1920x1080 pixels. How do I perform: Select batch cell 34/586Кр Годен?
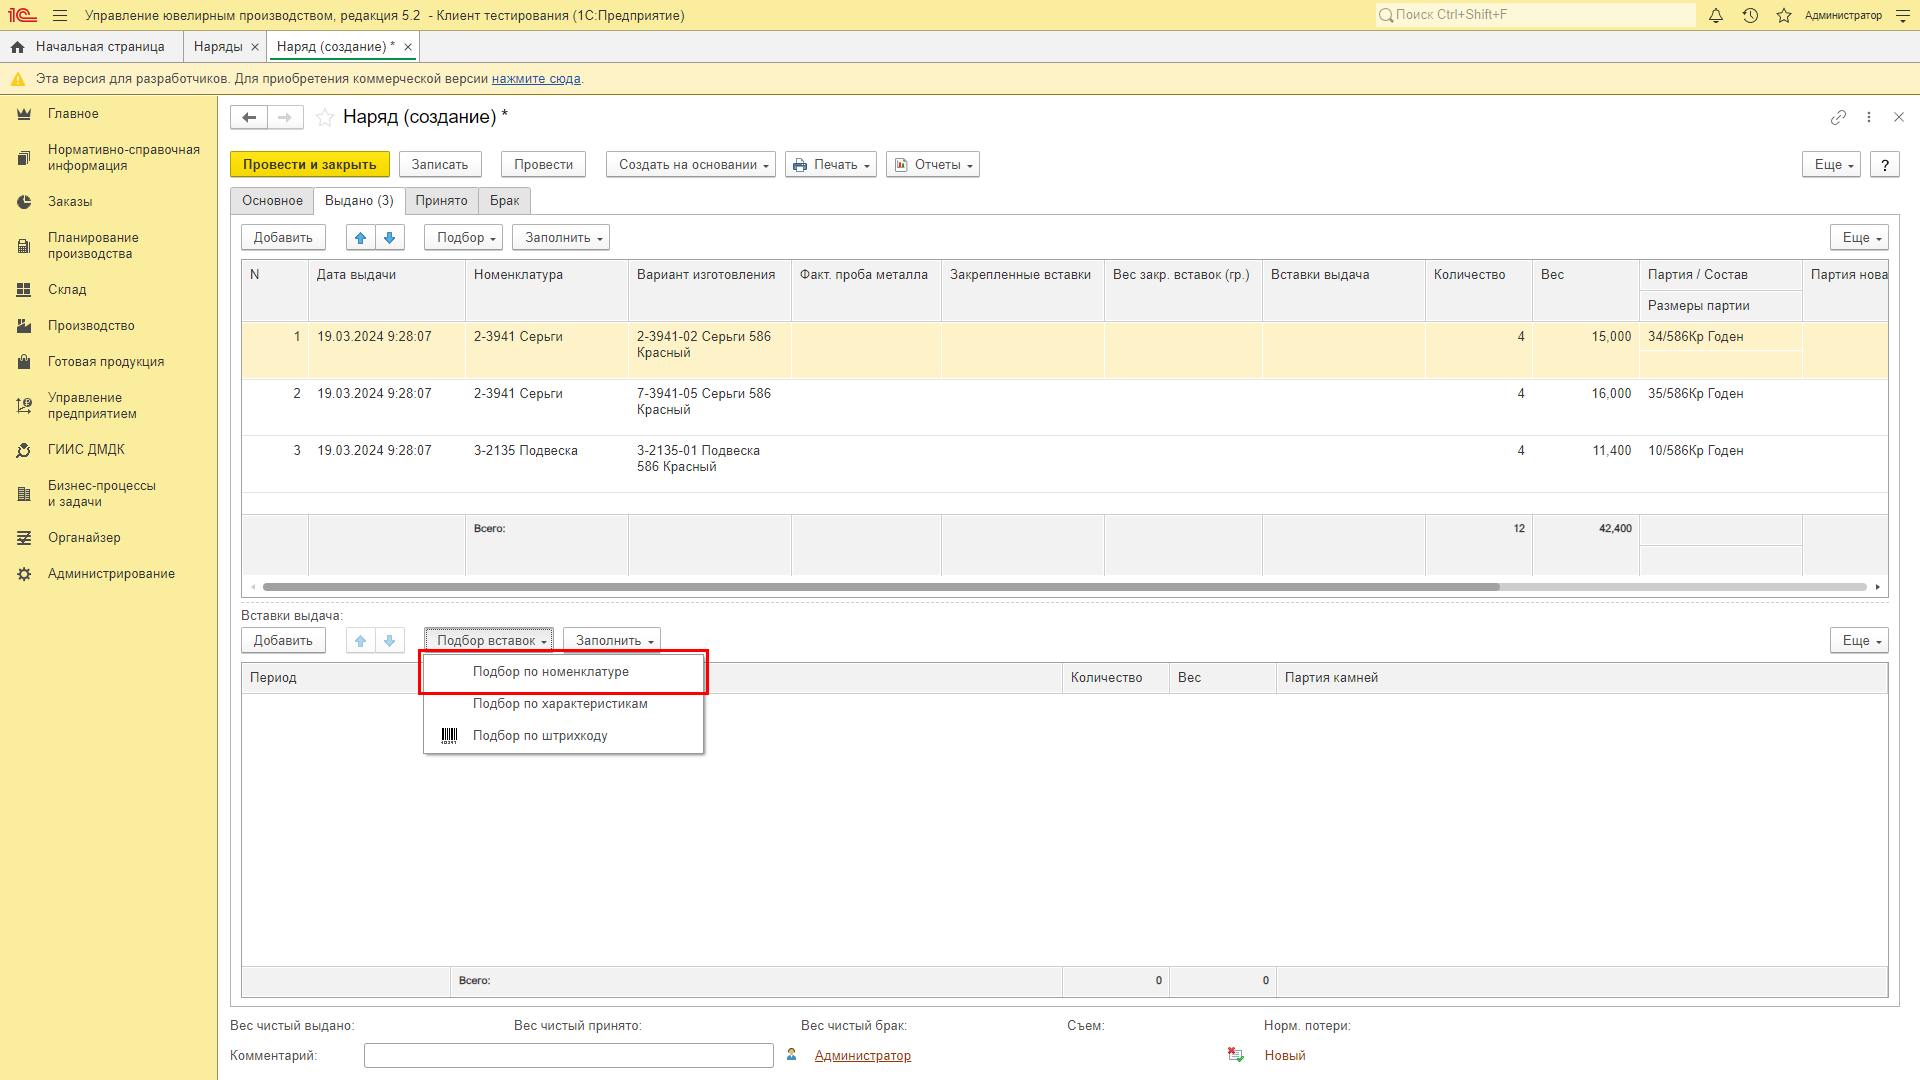[x=1720, y=337]
